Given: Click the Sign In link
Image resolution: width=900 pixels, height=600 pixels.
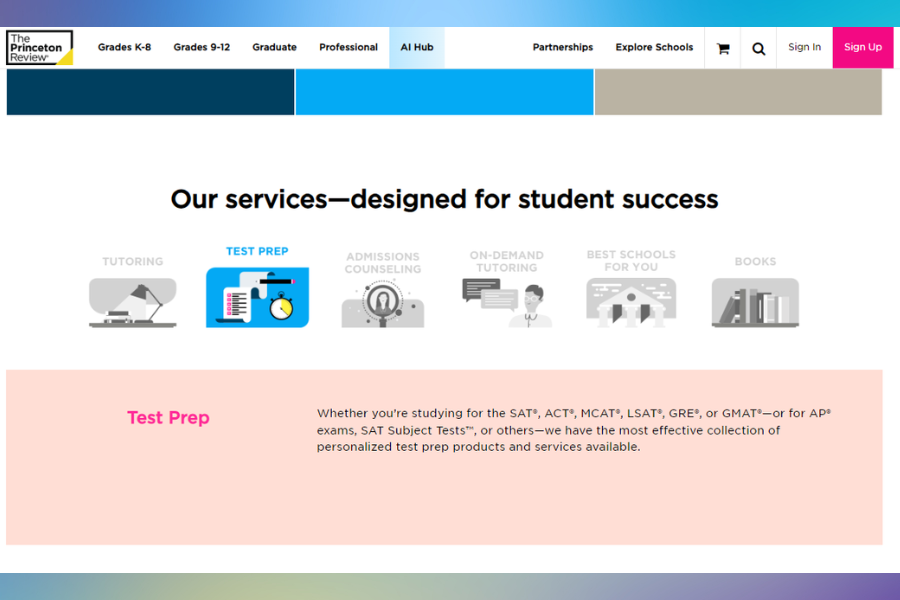Looking at the screenshot, I should 804,47.
